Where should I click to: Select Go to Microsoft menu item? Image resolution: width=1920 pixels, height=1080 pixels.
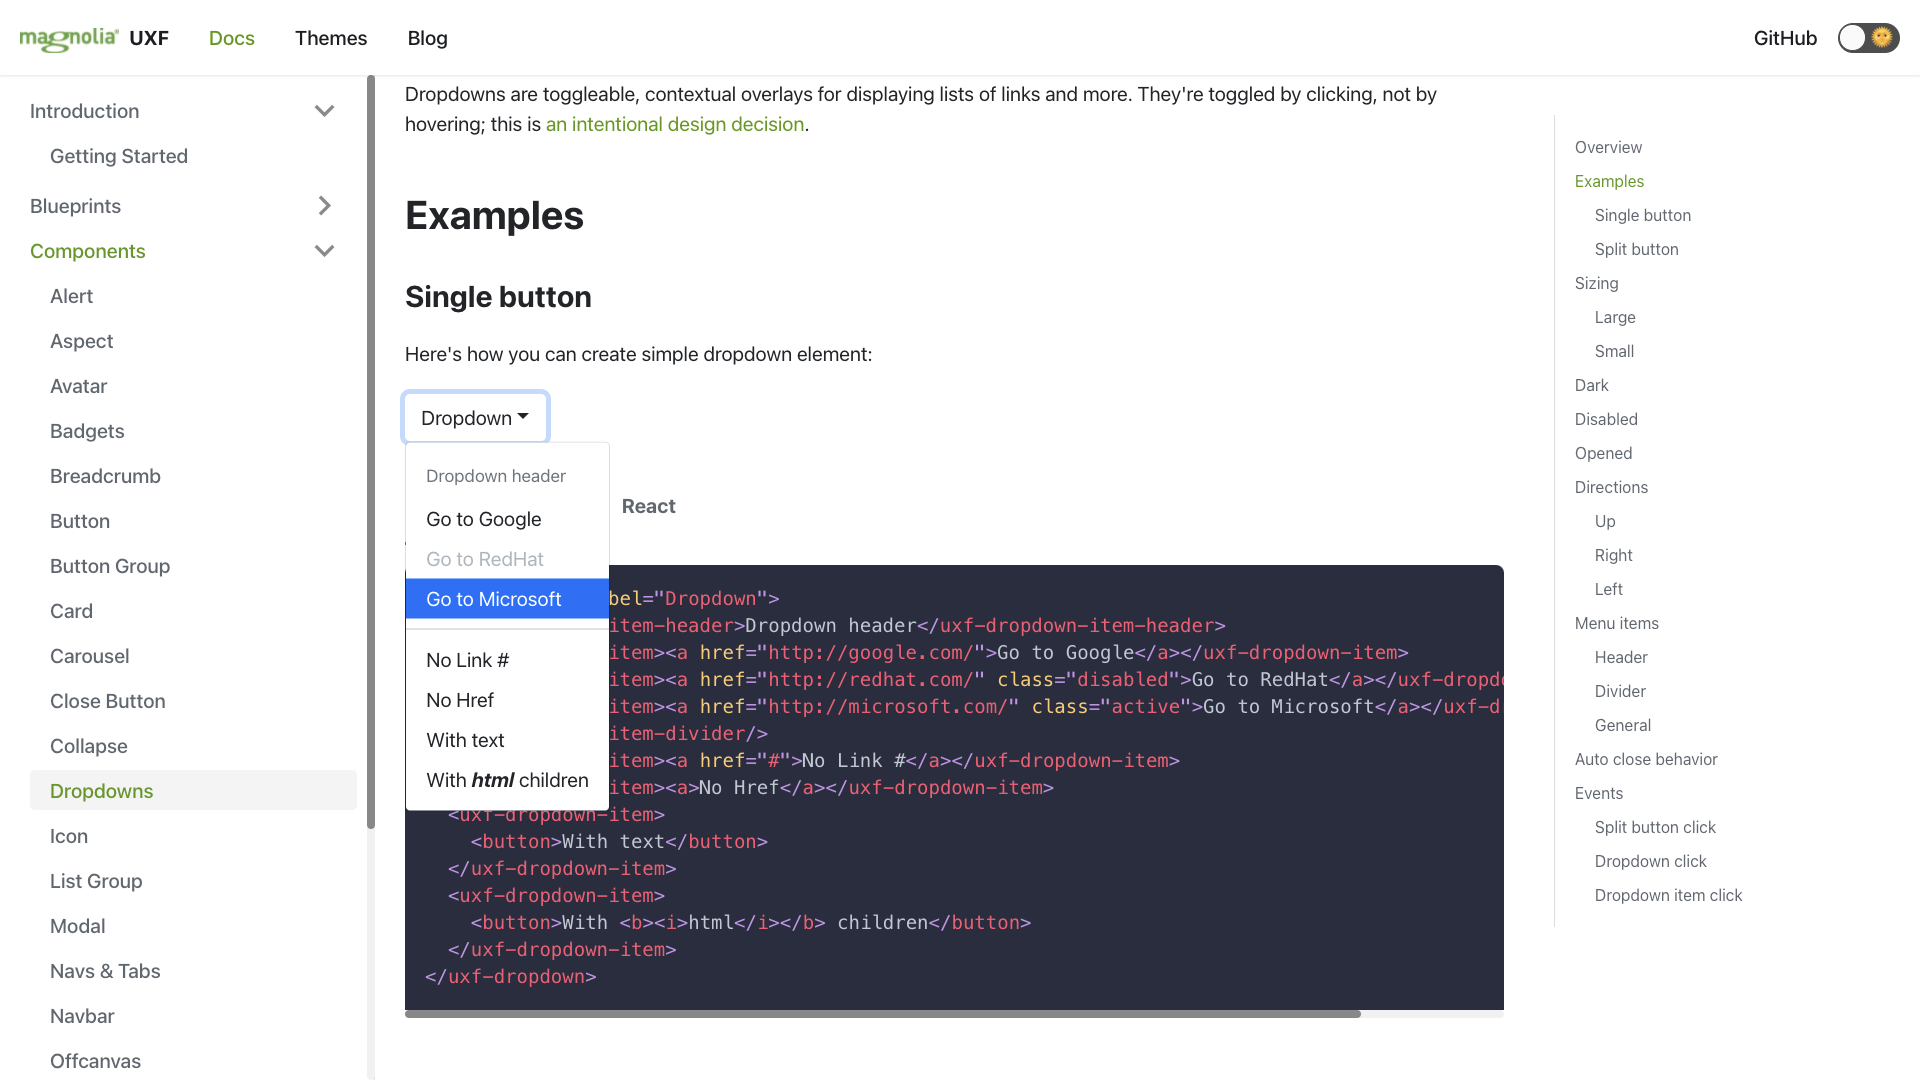point(494,599)
